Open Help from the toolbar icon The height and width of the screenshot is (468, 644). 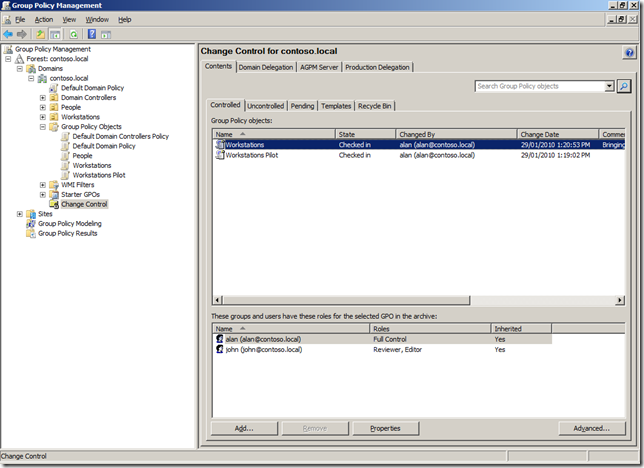tap(91, 34)
